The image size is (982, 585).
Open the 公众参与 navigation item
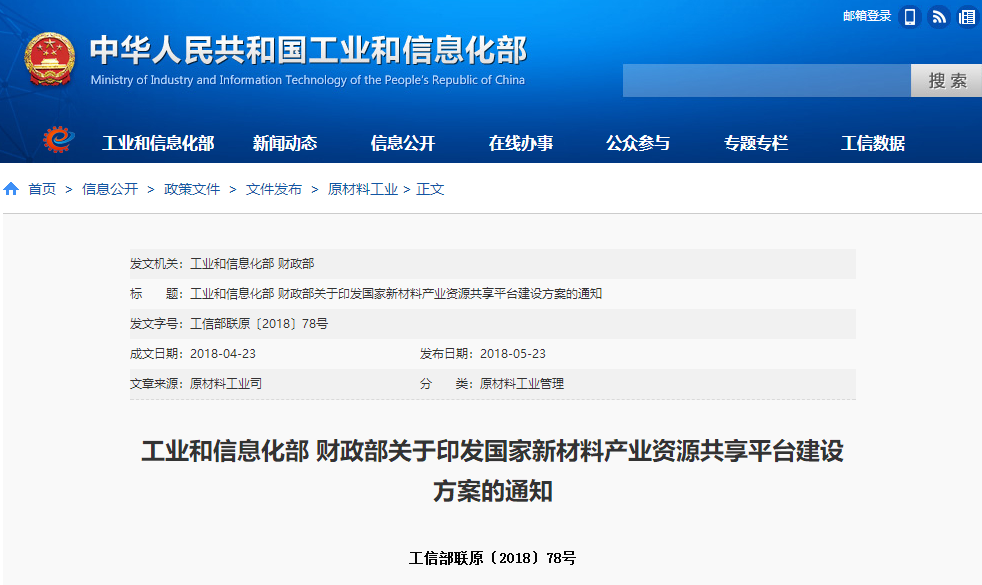[x=638, y=143]
